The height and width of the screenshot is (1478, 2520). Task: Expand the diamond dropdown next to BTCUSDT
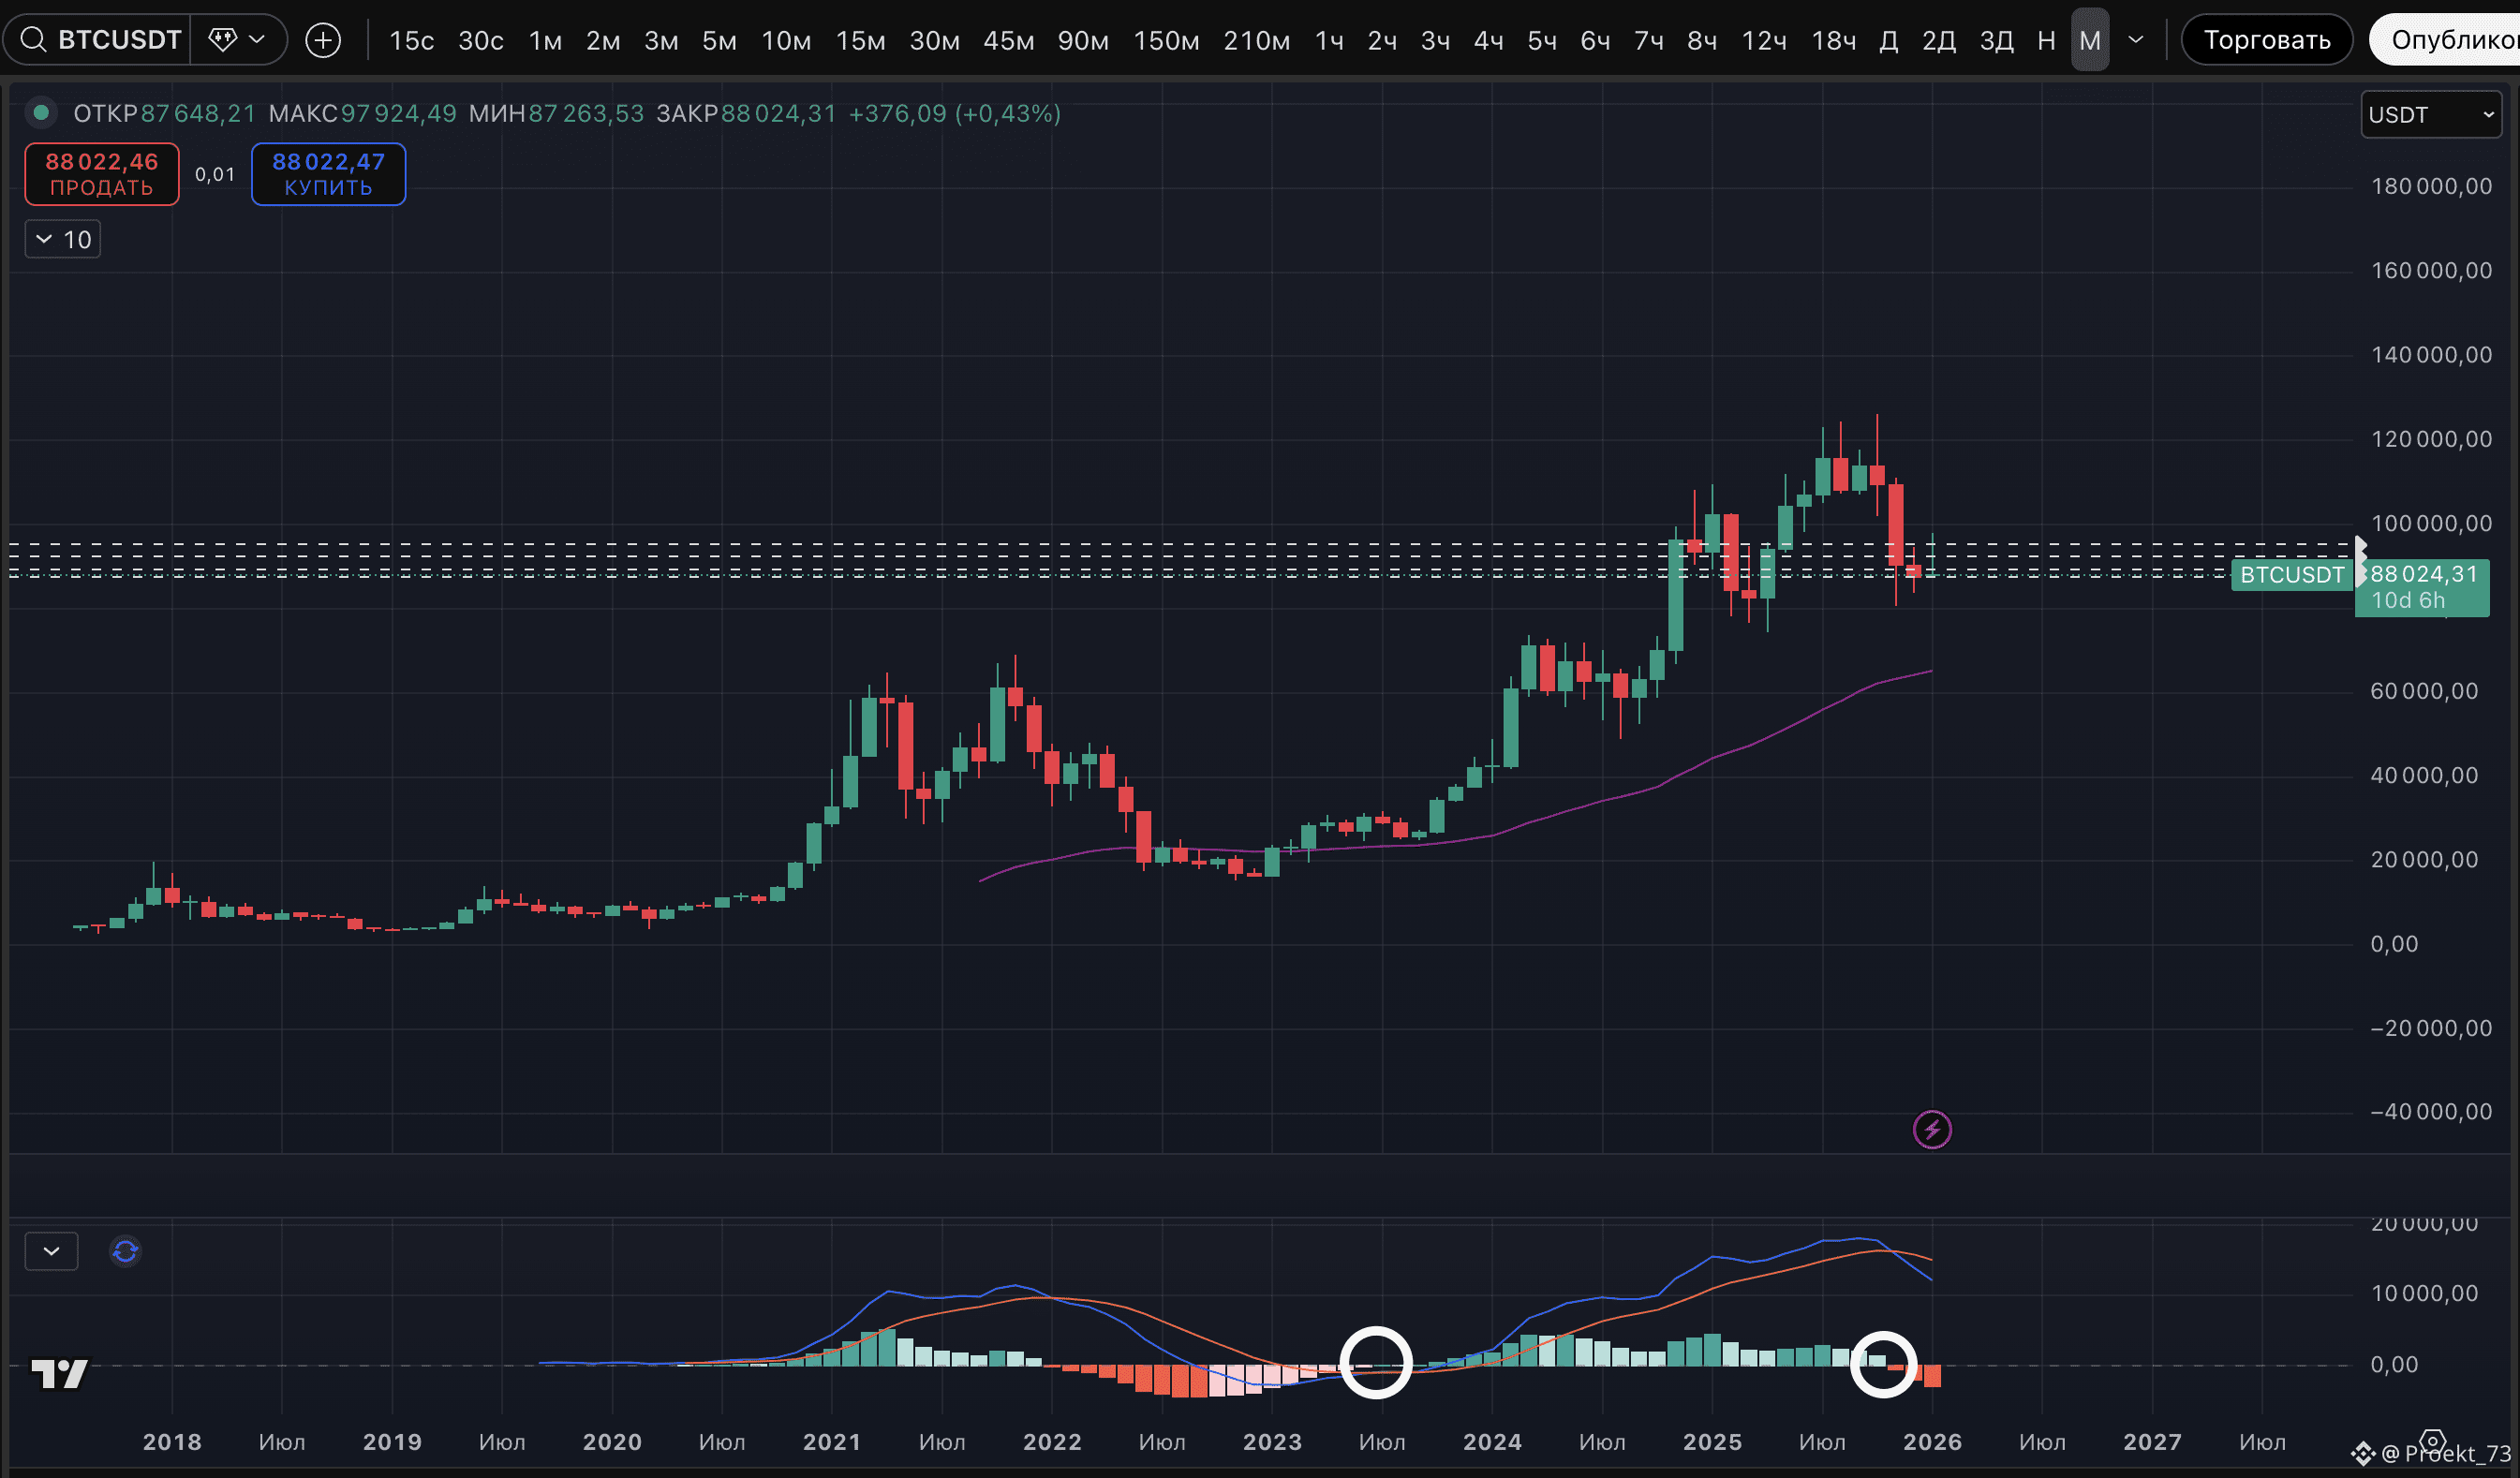pyautogui.click(x=257, y=40)
